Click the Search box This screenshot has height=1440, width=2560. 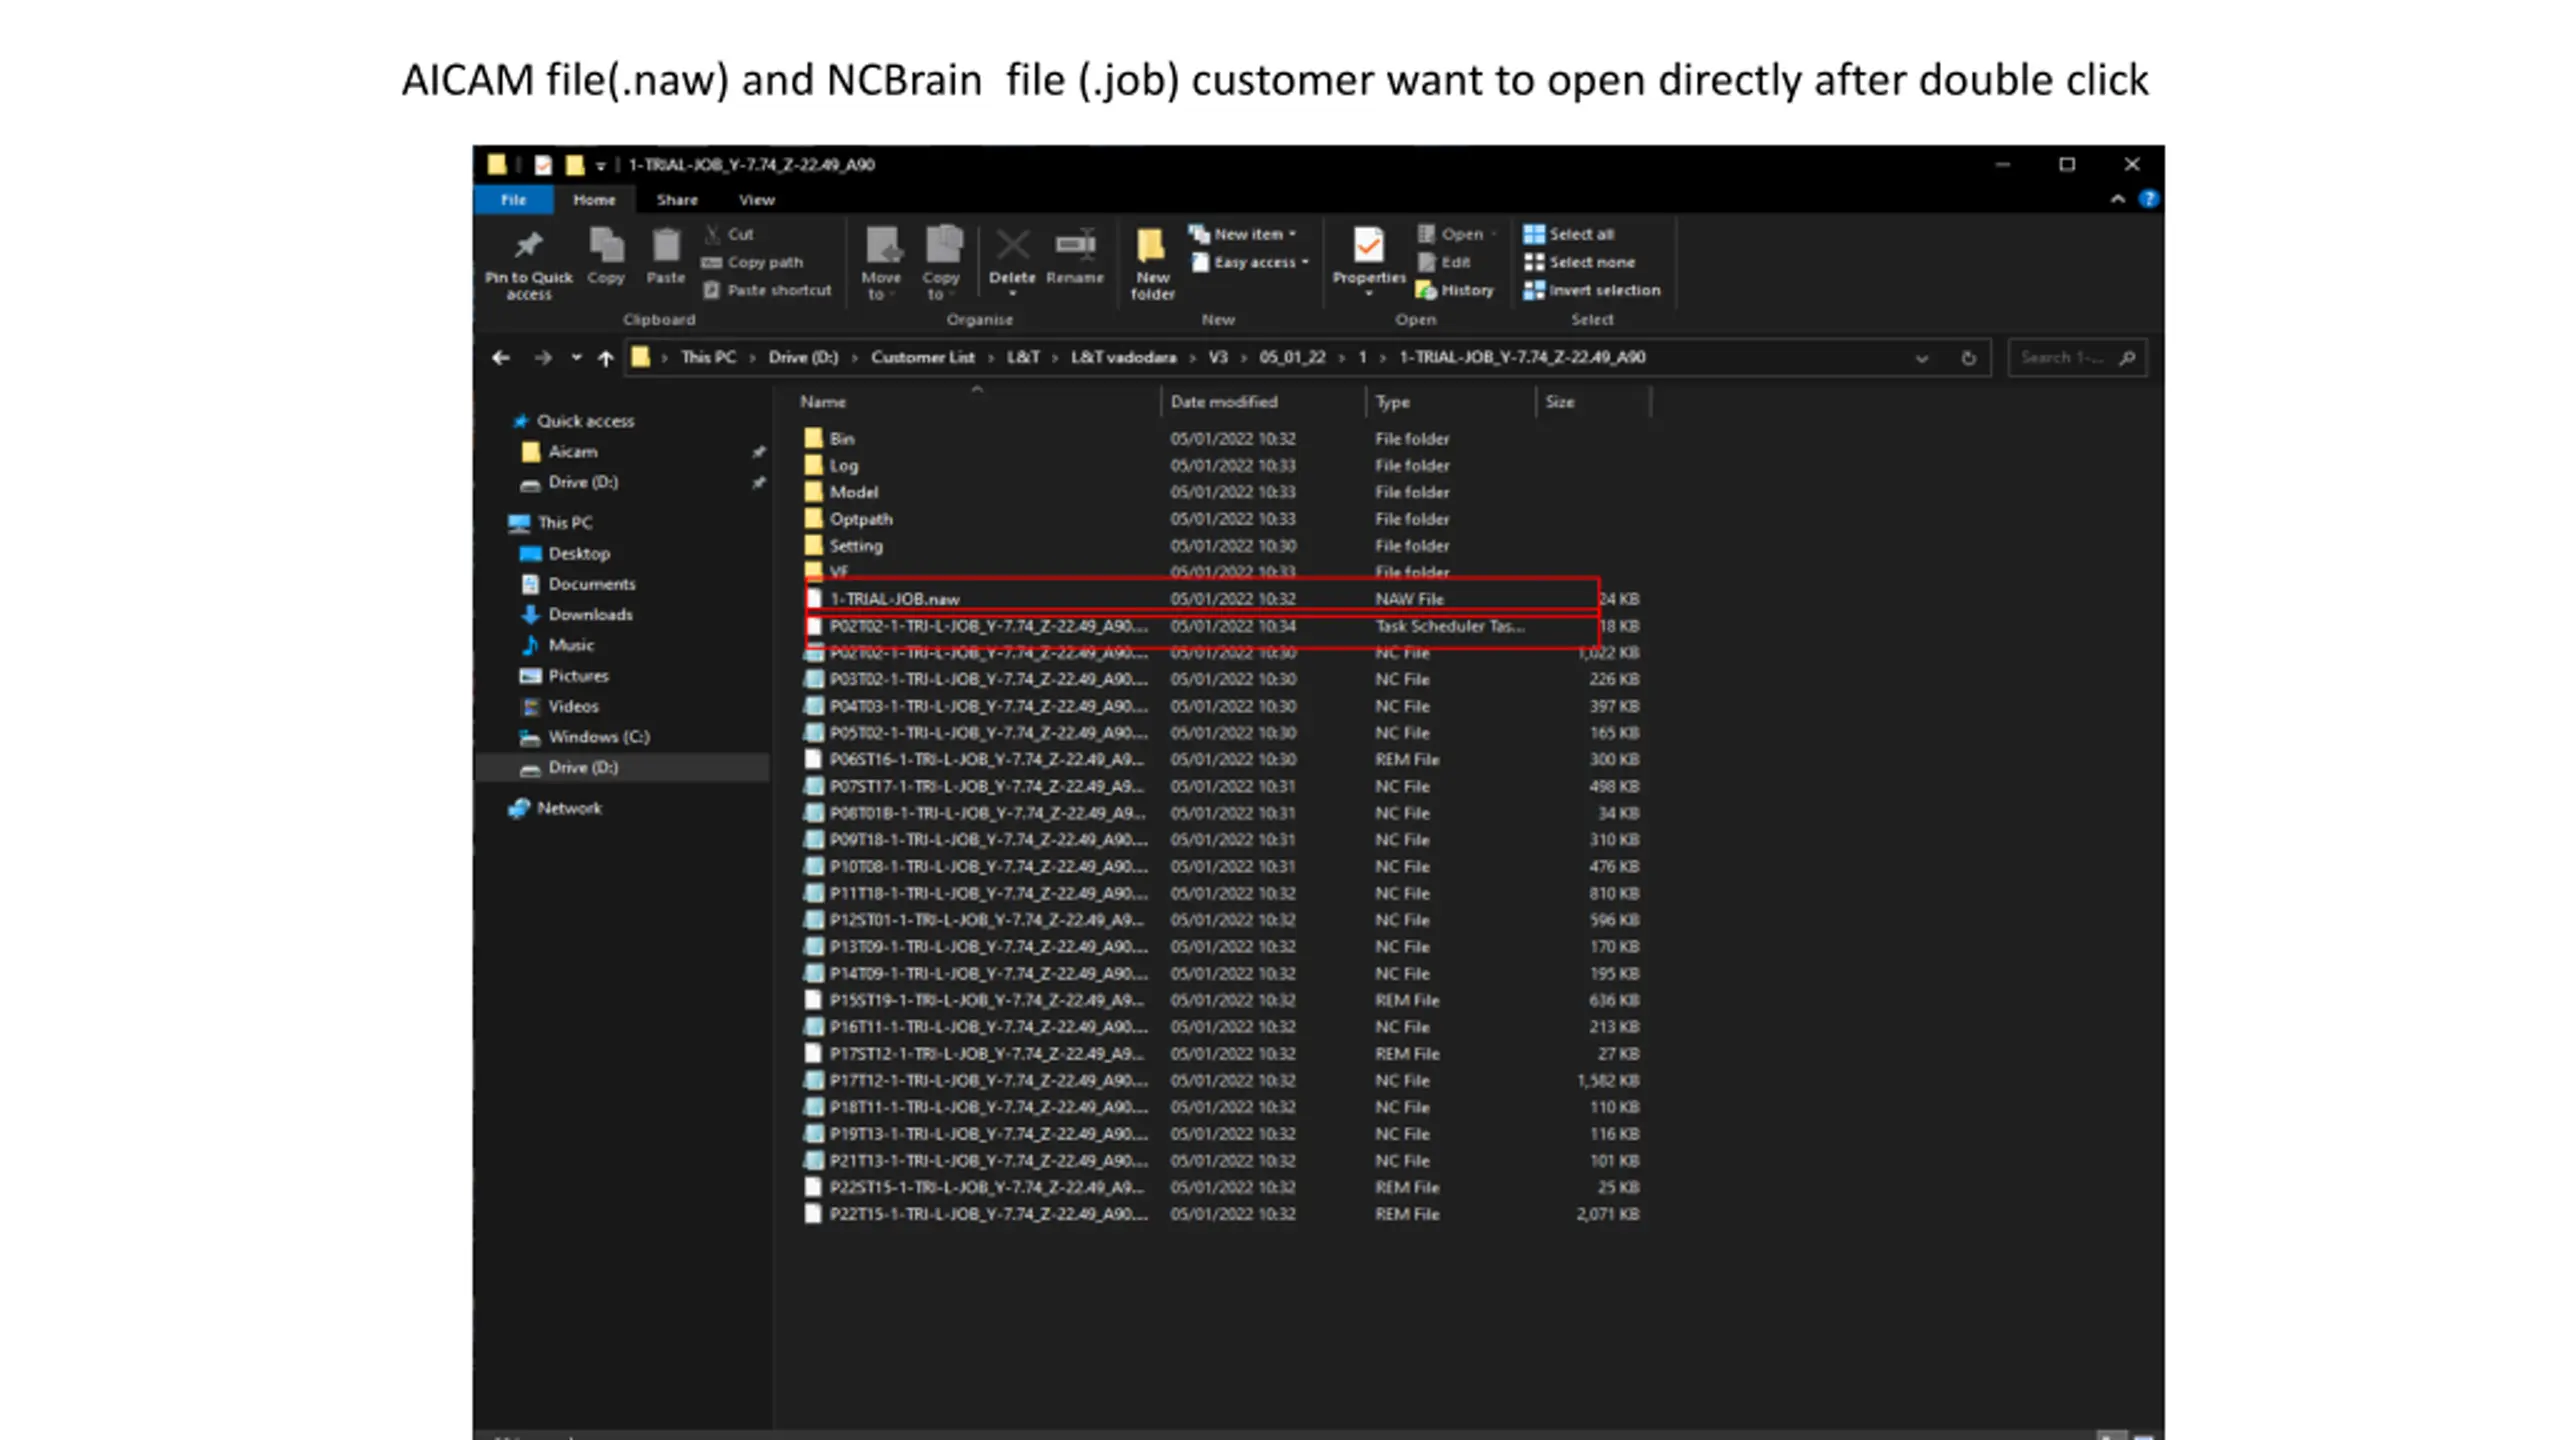[x=2076, y=358]
